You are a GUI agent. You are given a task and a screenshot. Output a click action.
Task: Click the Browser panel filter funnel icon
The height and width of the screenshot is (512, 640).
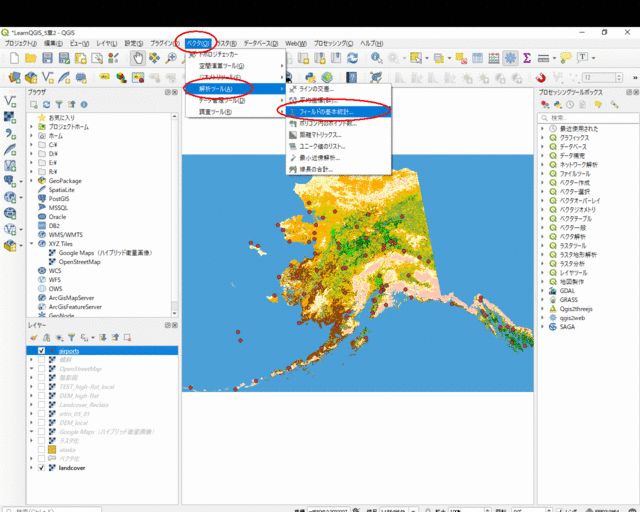[x=59, y=105]
